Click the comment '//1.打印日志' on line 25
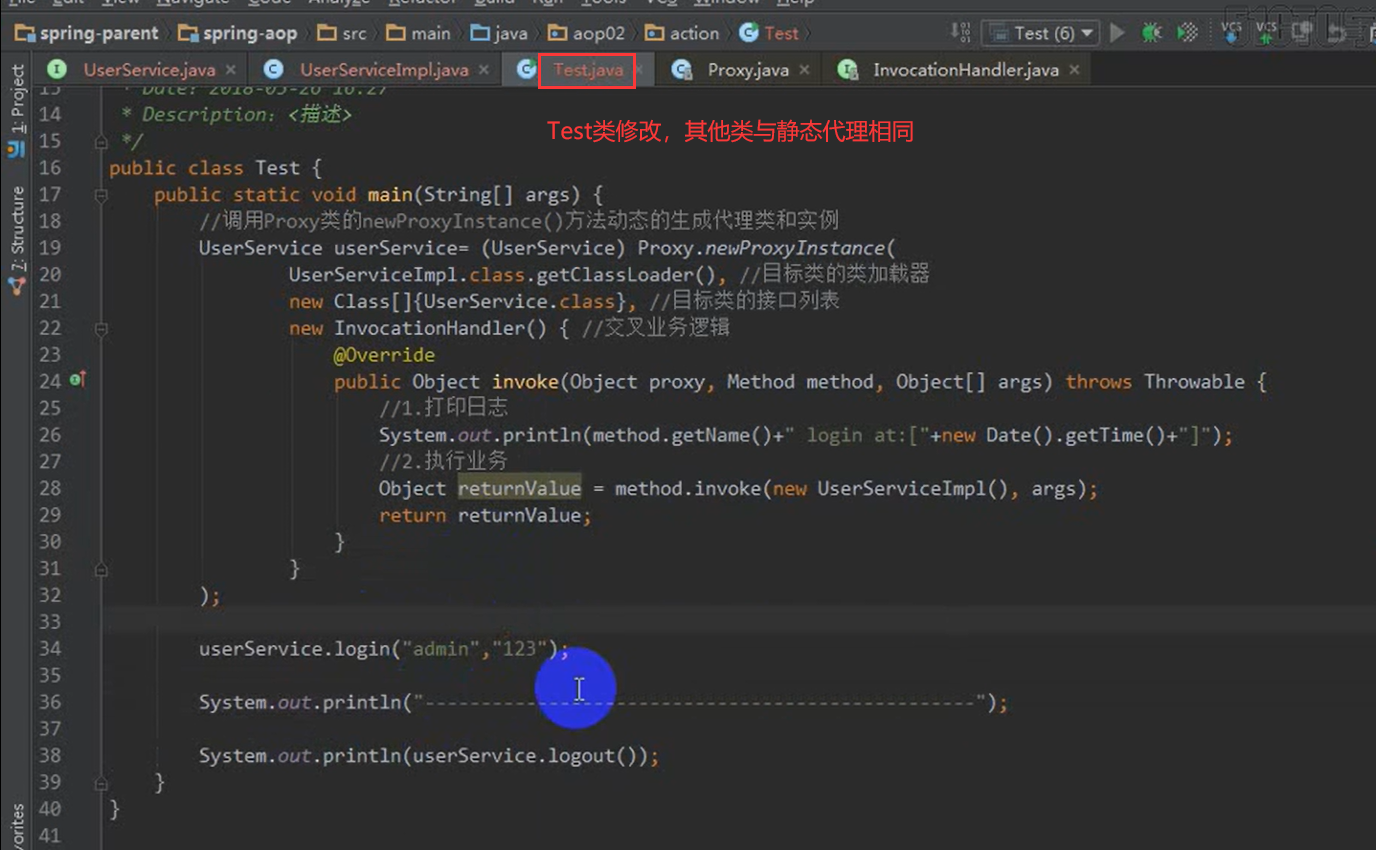The width and height of the screenshot is (1376, 850). (x=443, y=408)
